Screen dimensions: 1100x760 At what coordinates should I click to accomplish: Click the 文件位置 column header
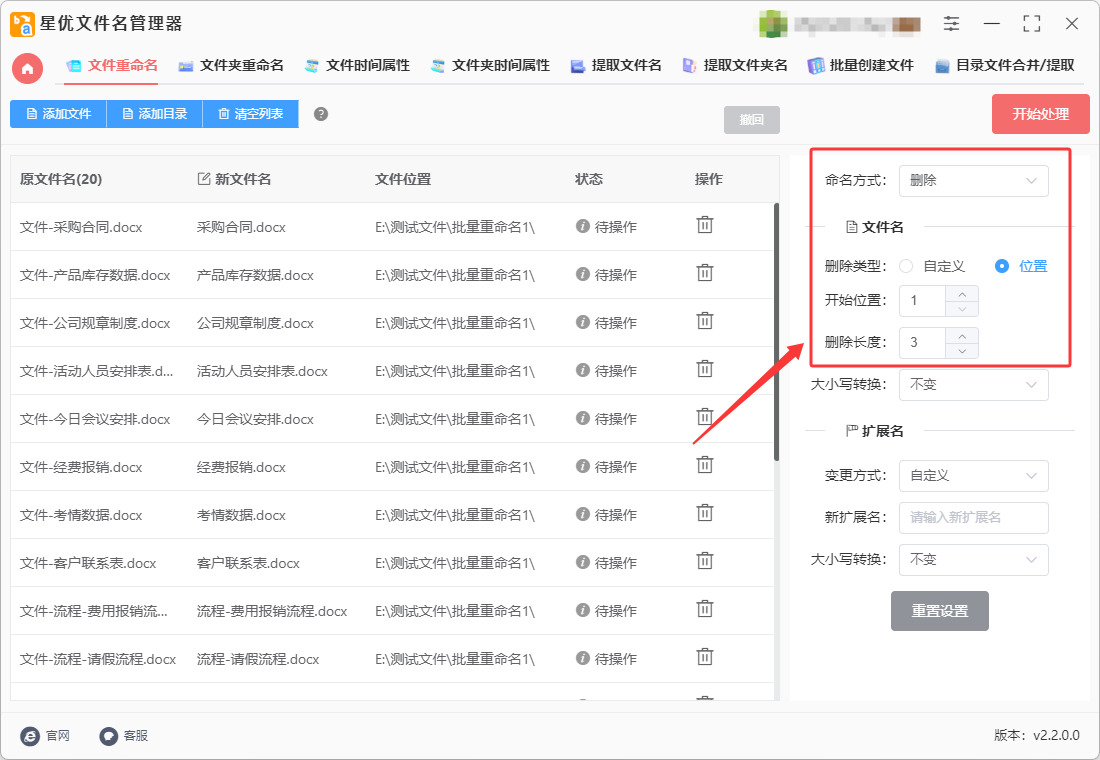pos(403,180)
